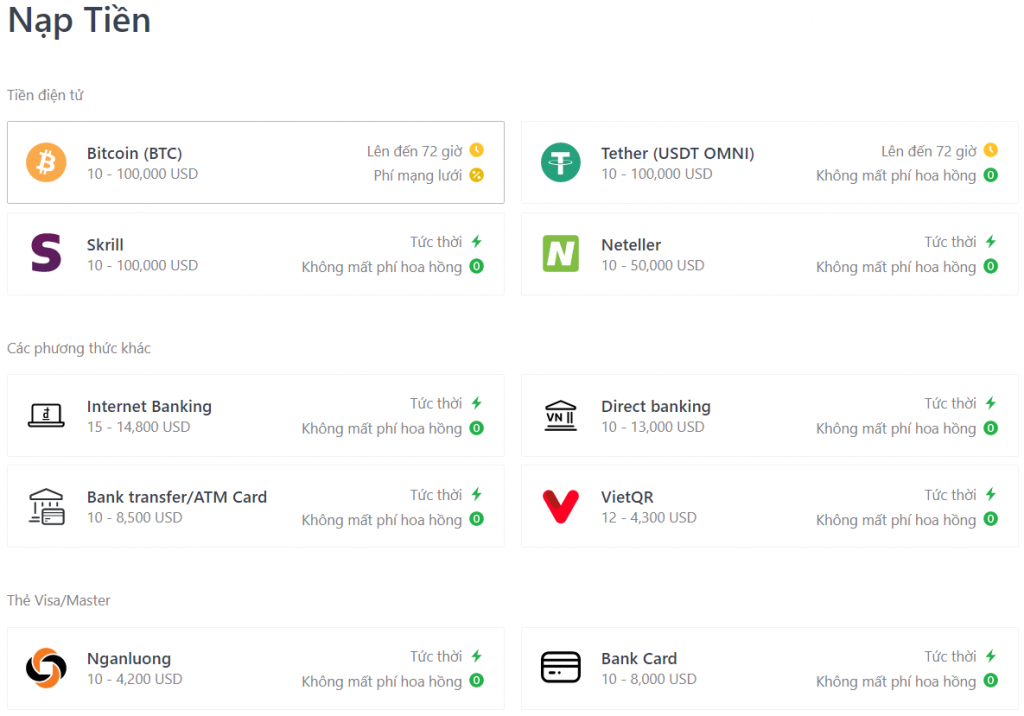
Task: Click the zero fee icon for Bank Card
Action: (991, 681)
